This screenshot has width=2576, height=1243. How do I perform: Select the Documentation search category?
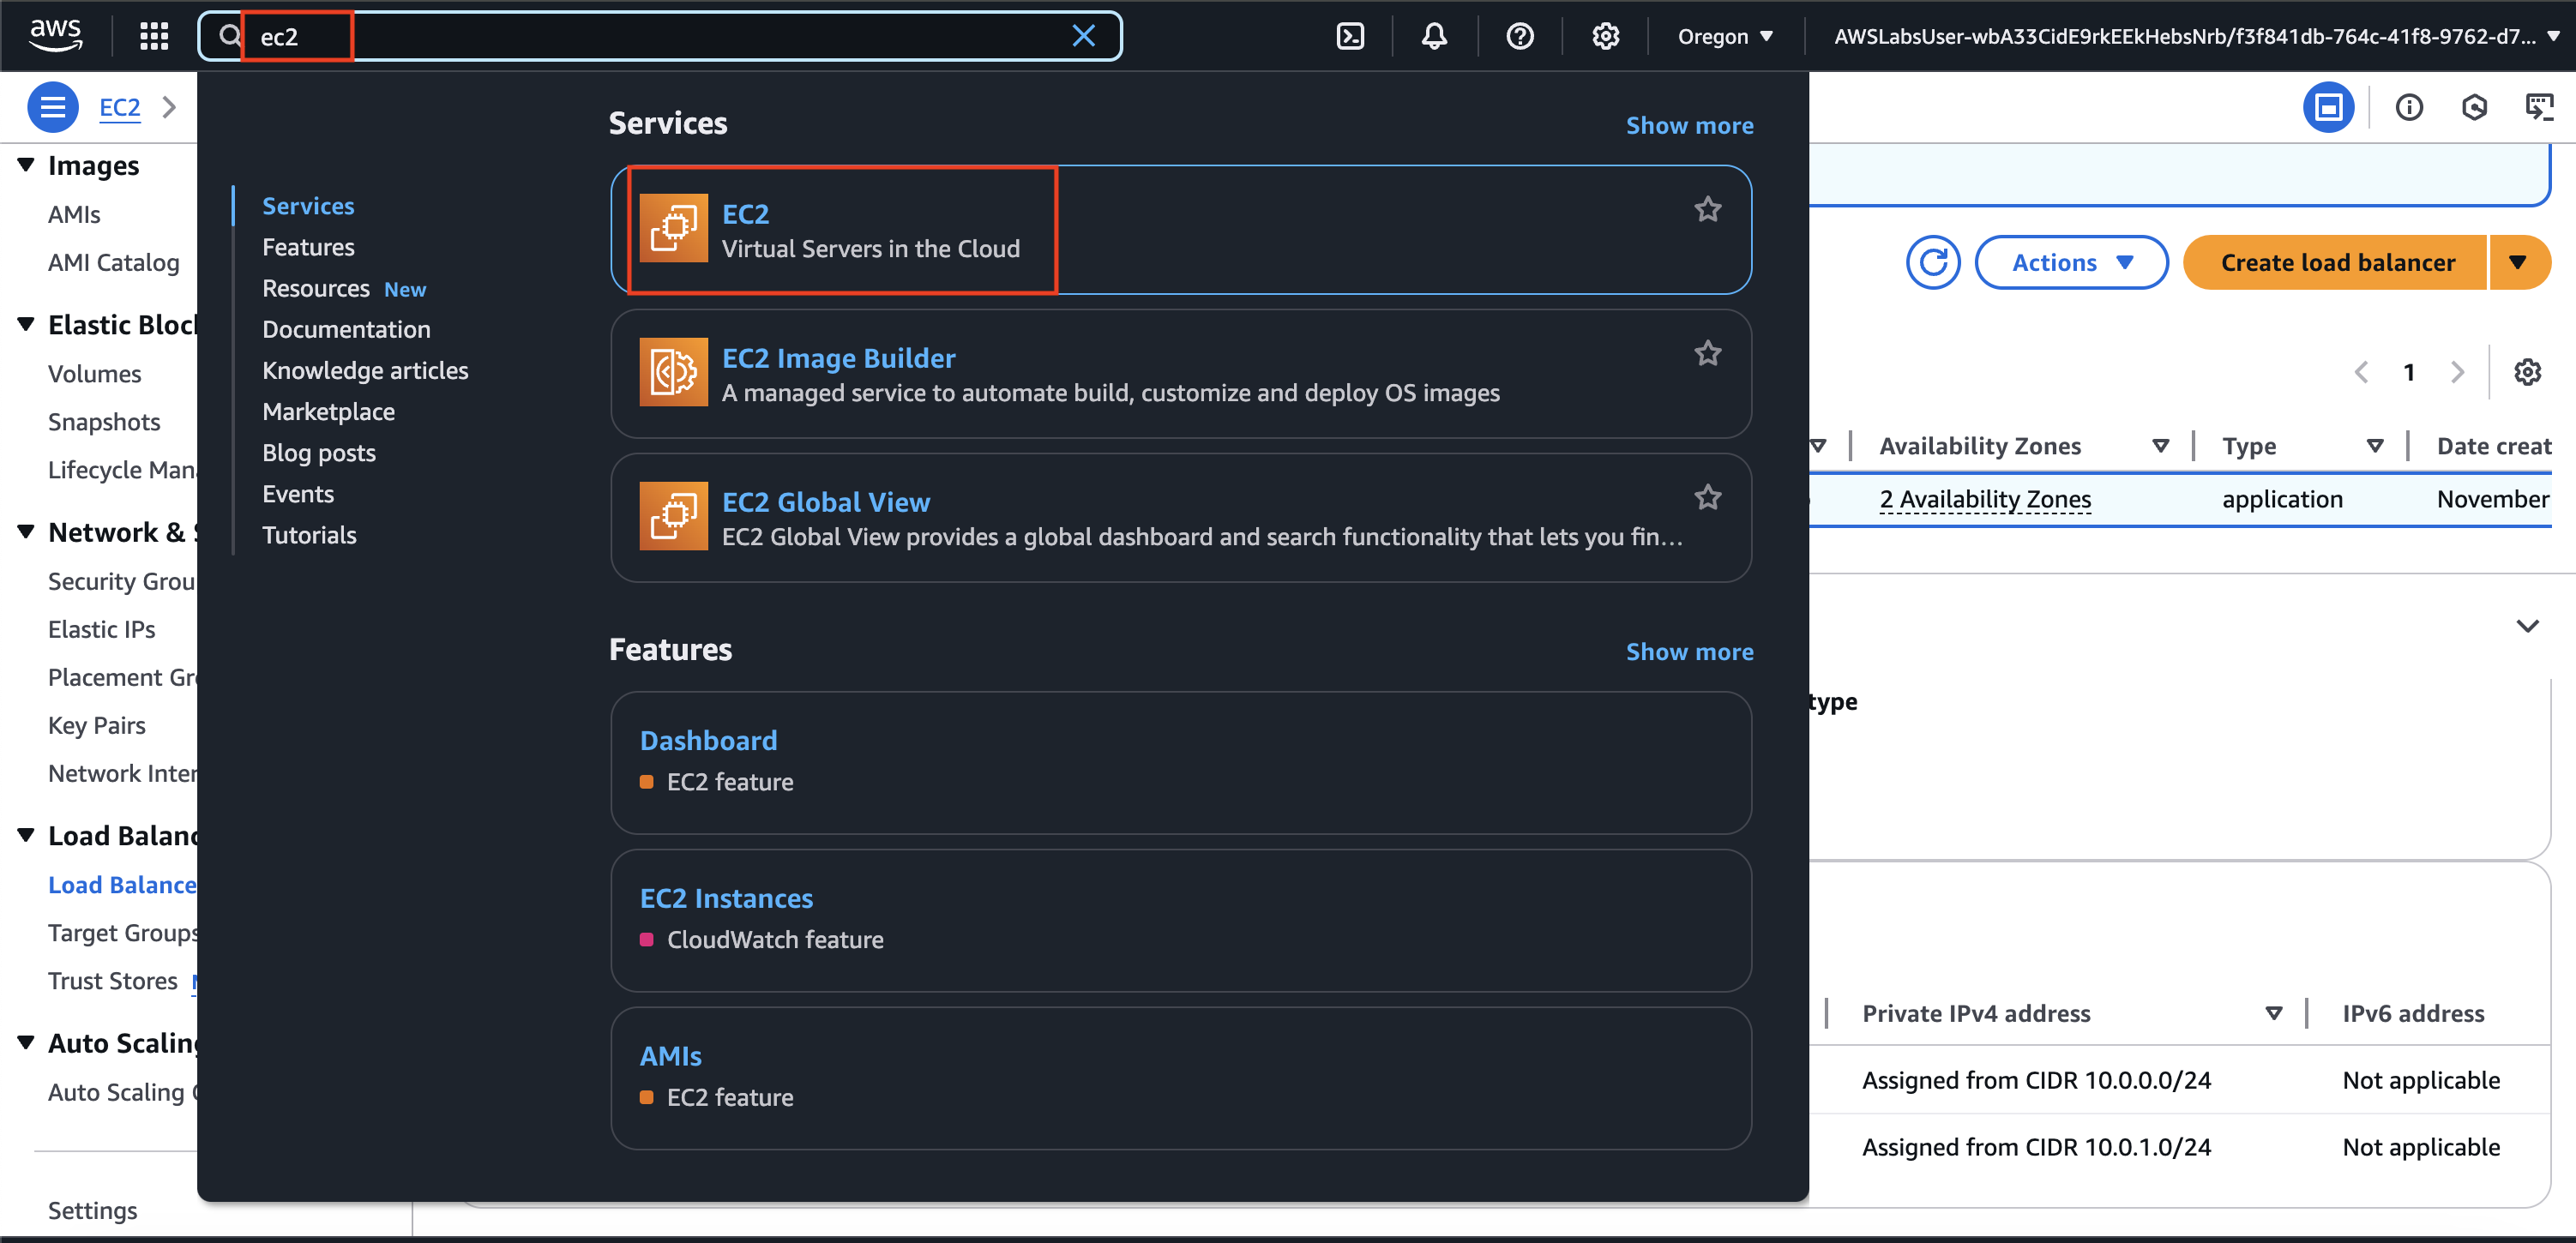[x=346, y=329]
